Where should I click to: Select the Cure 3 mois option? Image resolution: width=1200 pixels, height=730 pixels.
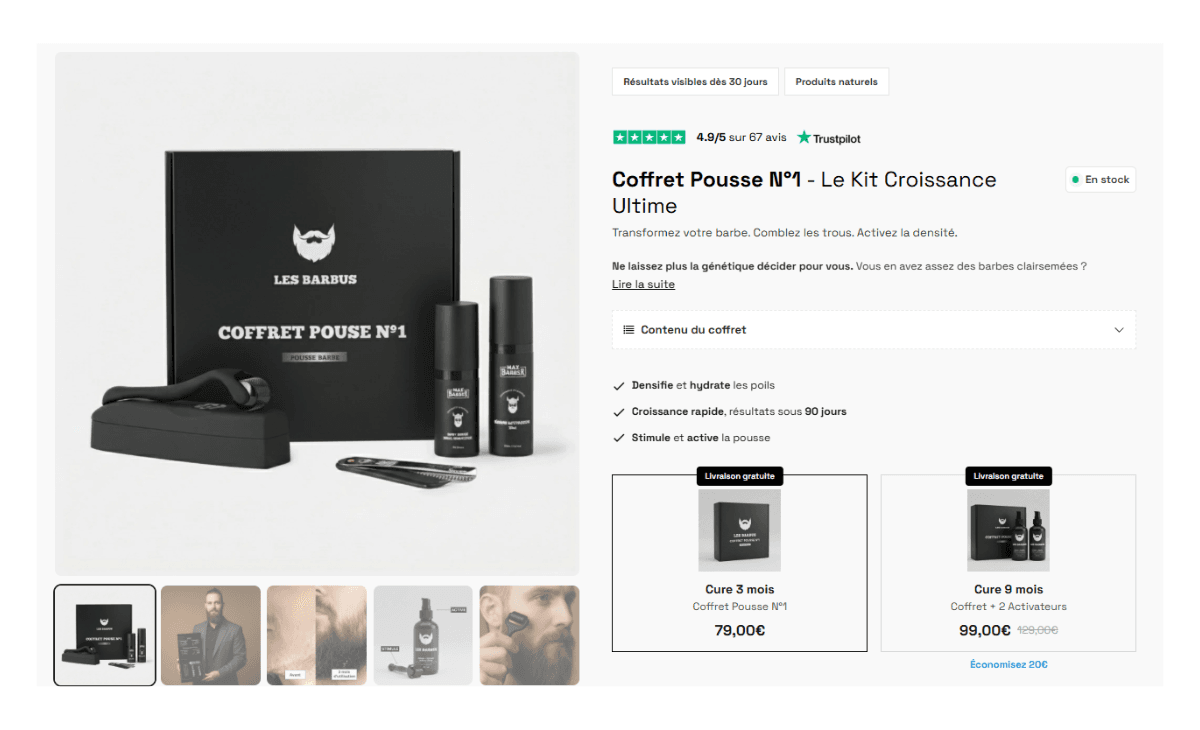740,563
